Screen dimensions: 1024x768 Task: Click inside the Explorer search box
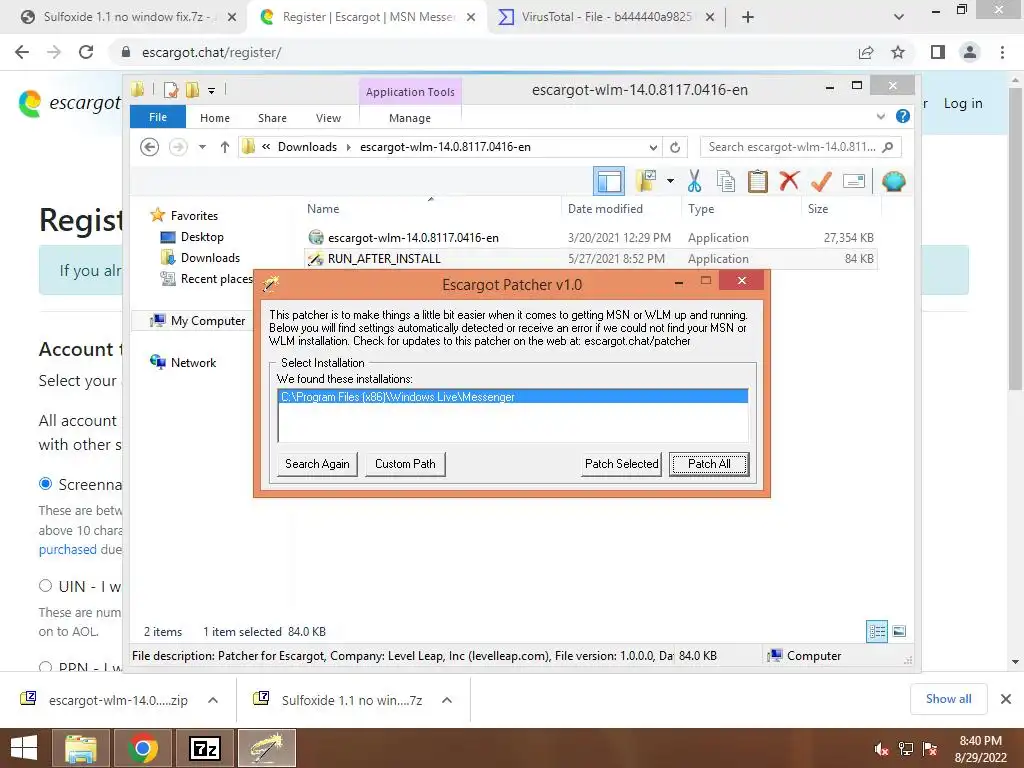(x=793, y=147)
